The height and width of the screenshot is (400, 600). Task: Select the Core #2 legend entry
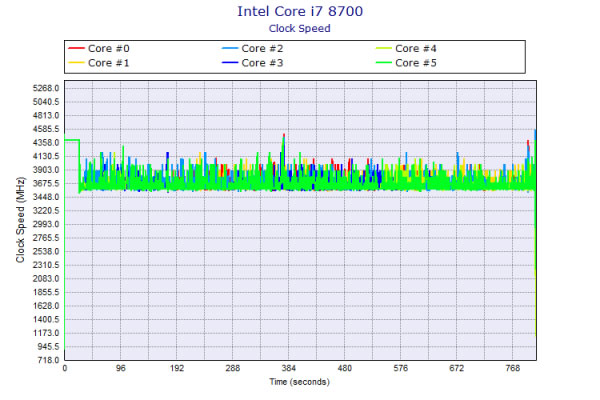(x=253, y=49)
